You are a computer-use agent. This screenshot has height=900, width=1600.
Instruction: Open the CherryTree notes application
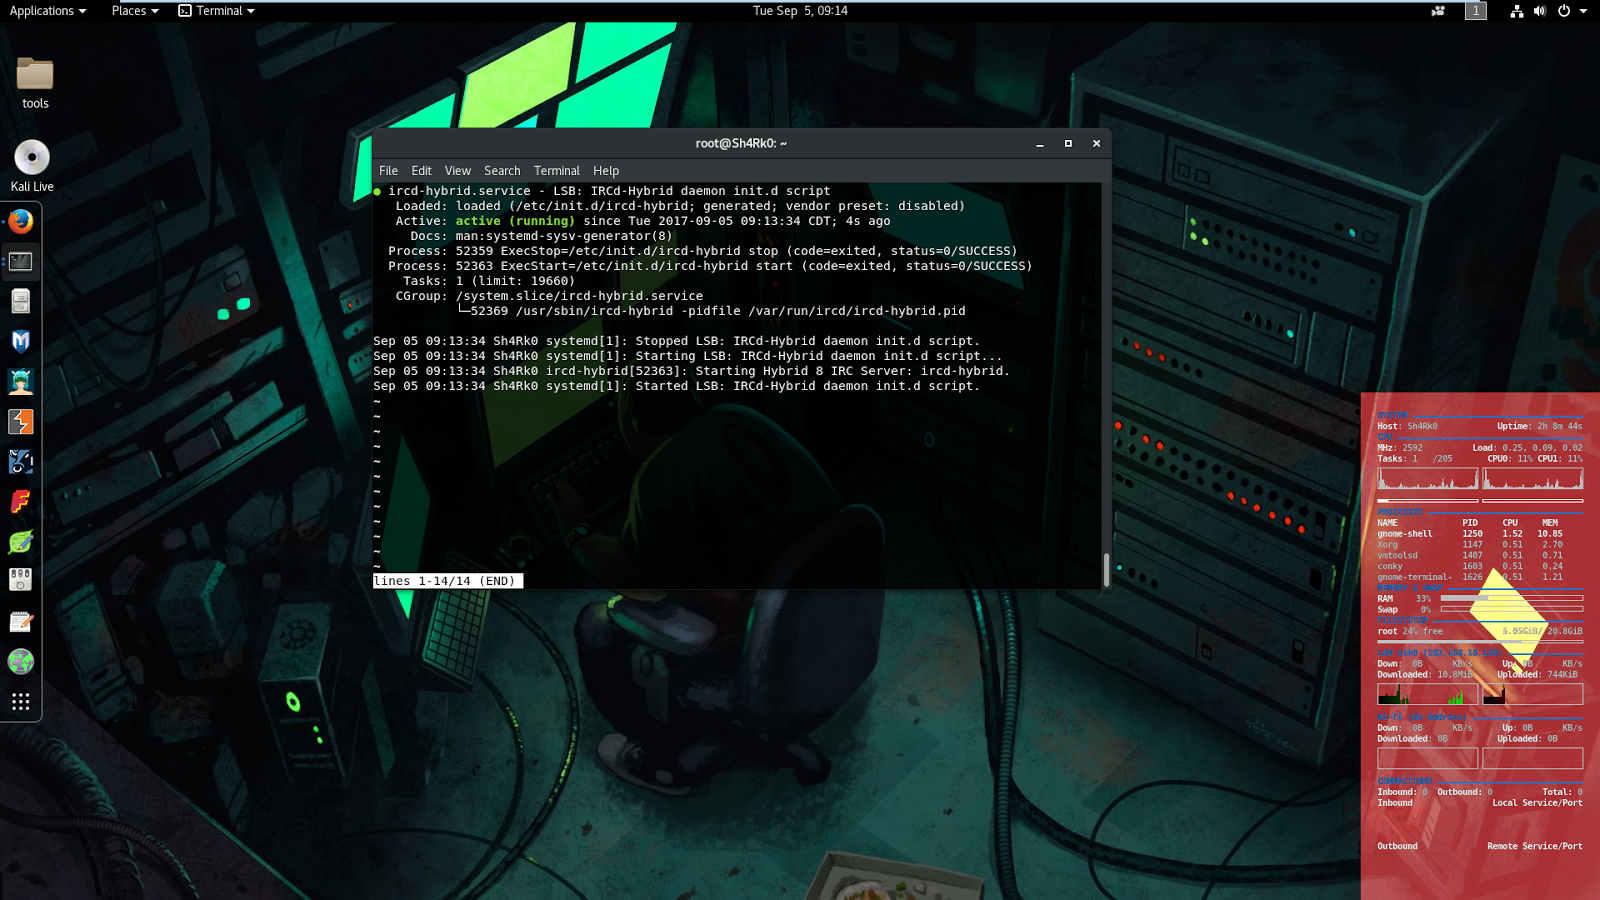21,621
